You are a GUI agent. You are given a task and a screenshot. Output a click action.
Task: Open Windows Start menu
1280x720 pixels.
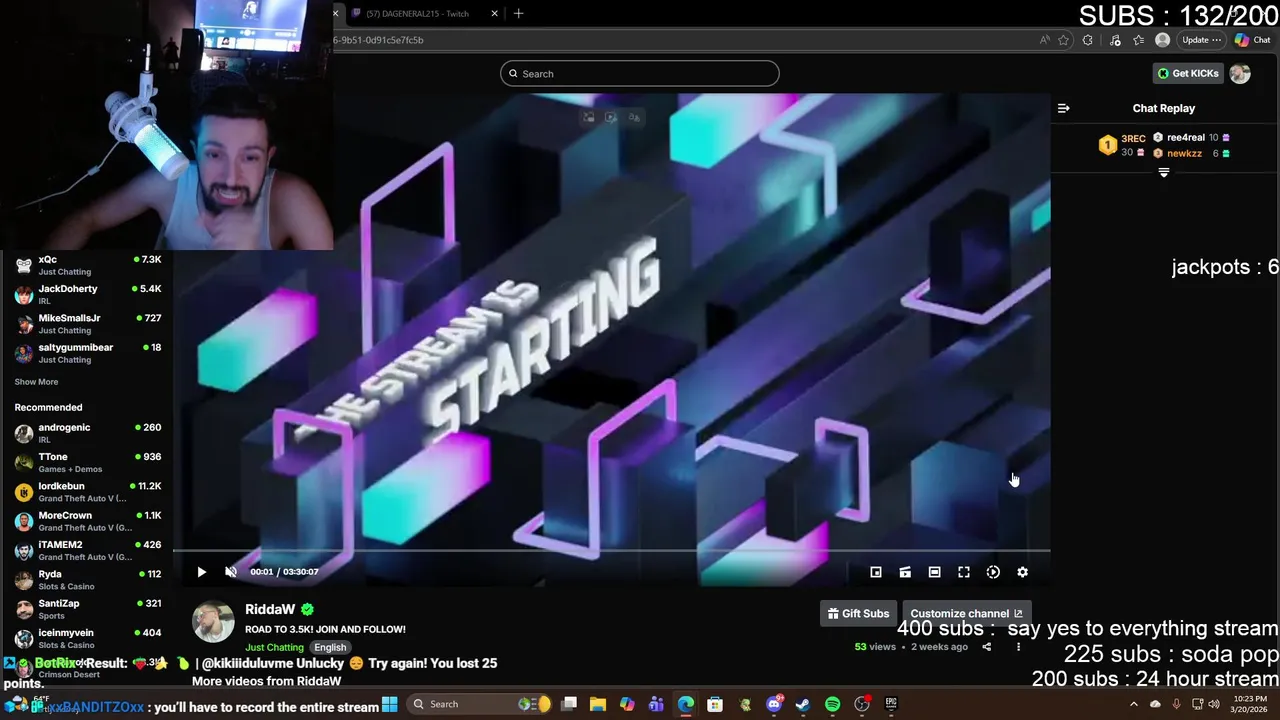click(x=389, y=704)
